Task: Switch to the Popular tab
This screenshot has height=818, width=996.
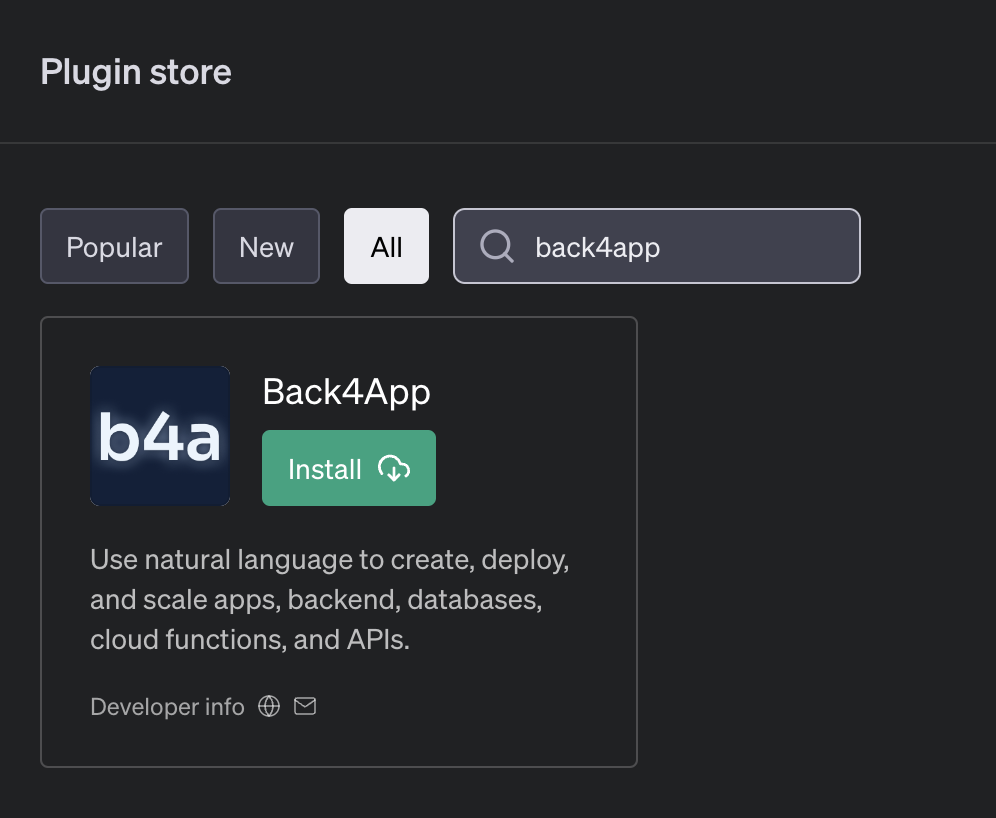Action: 114,246
